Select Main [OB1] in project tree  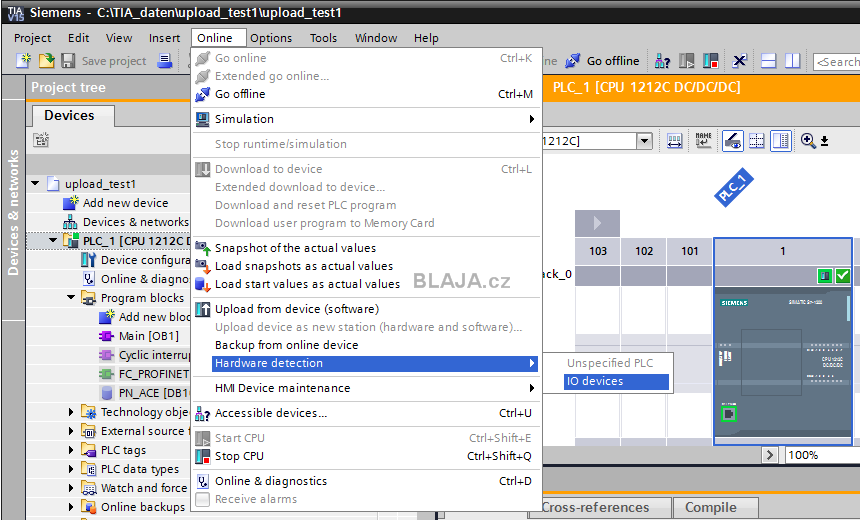(x=149, y=336)
